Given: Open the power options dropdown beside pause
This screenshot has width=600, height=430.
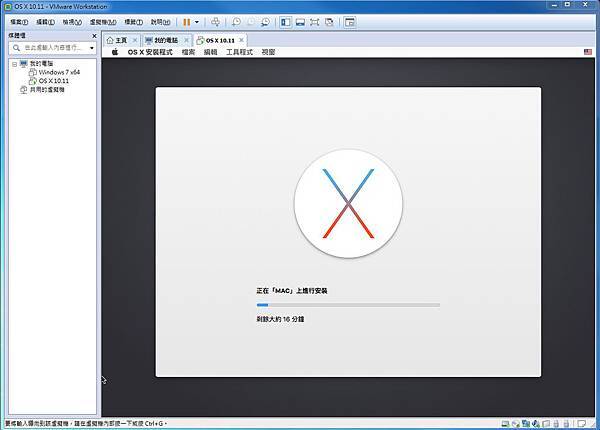Looking at the screenshot, I should click(197, 22).
